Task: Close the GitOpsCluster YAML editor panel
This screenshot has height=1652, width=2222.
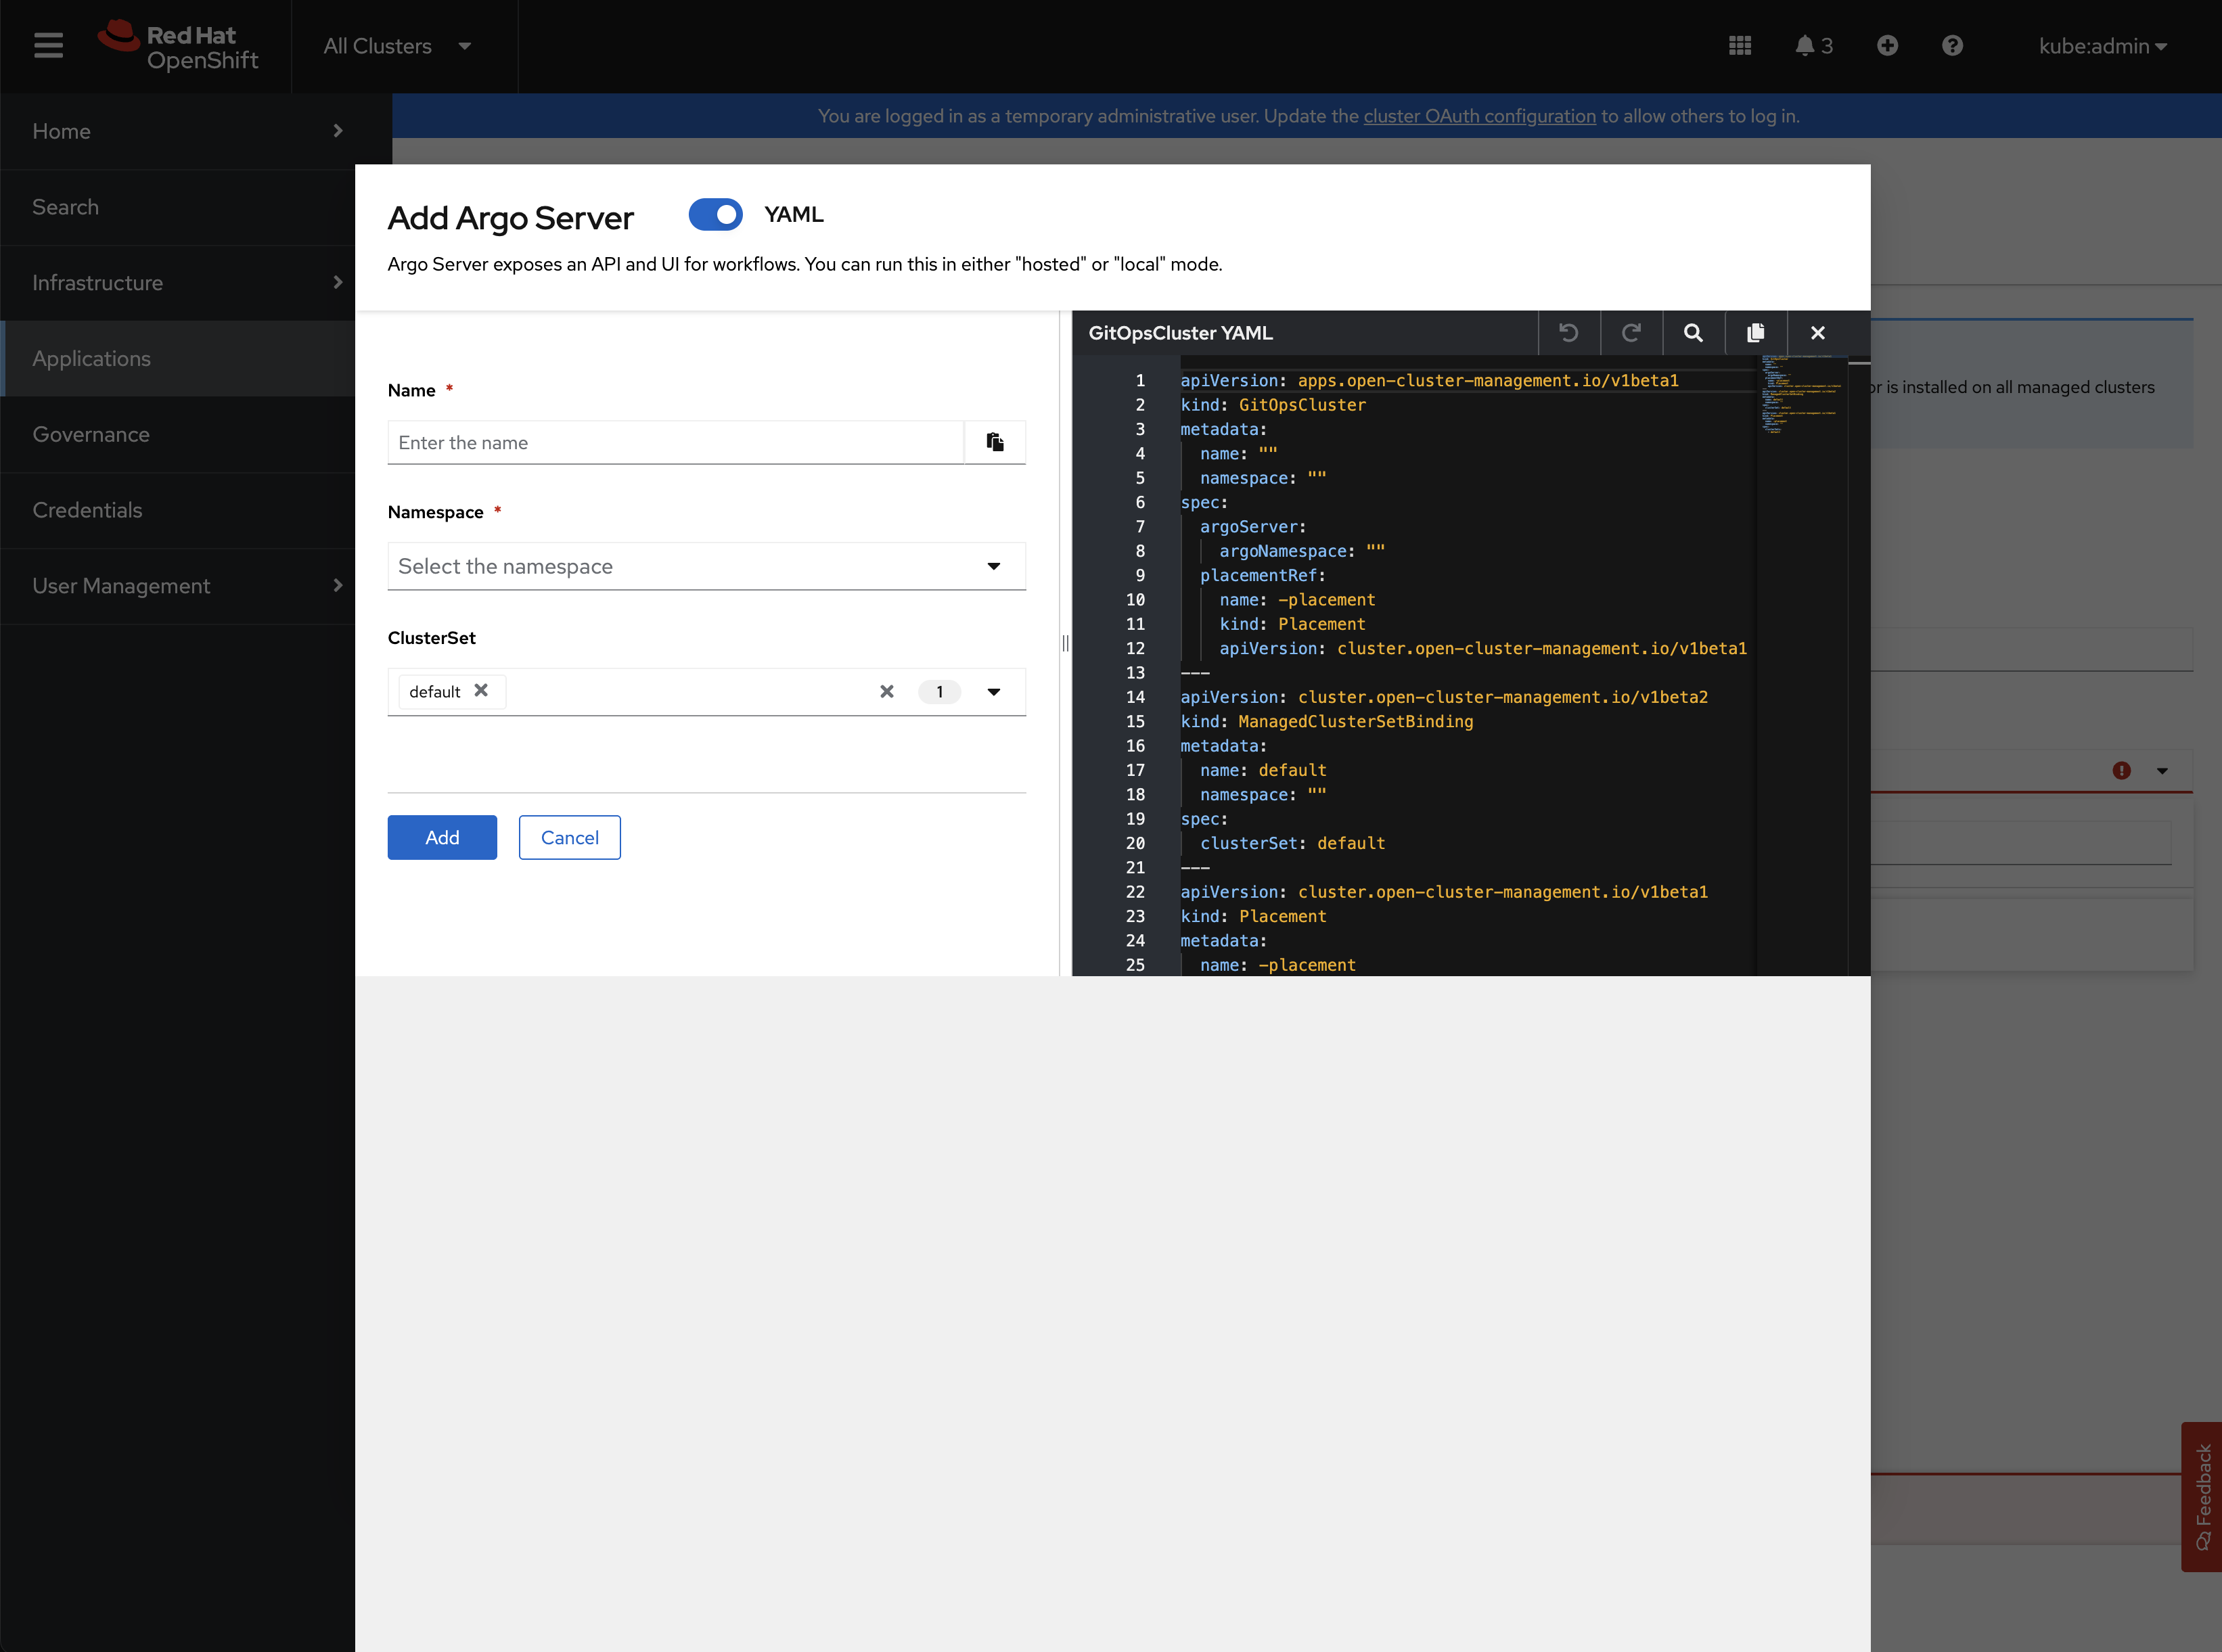Action: (x=1817, y=333)
